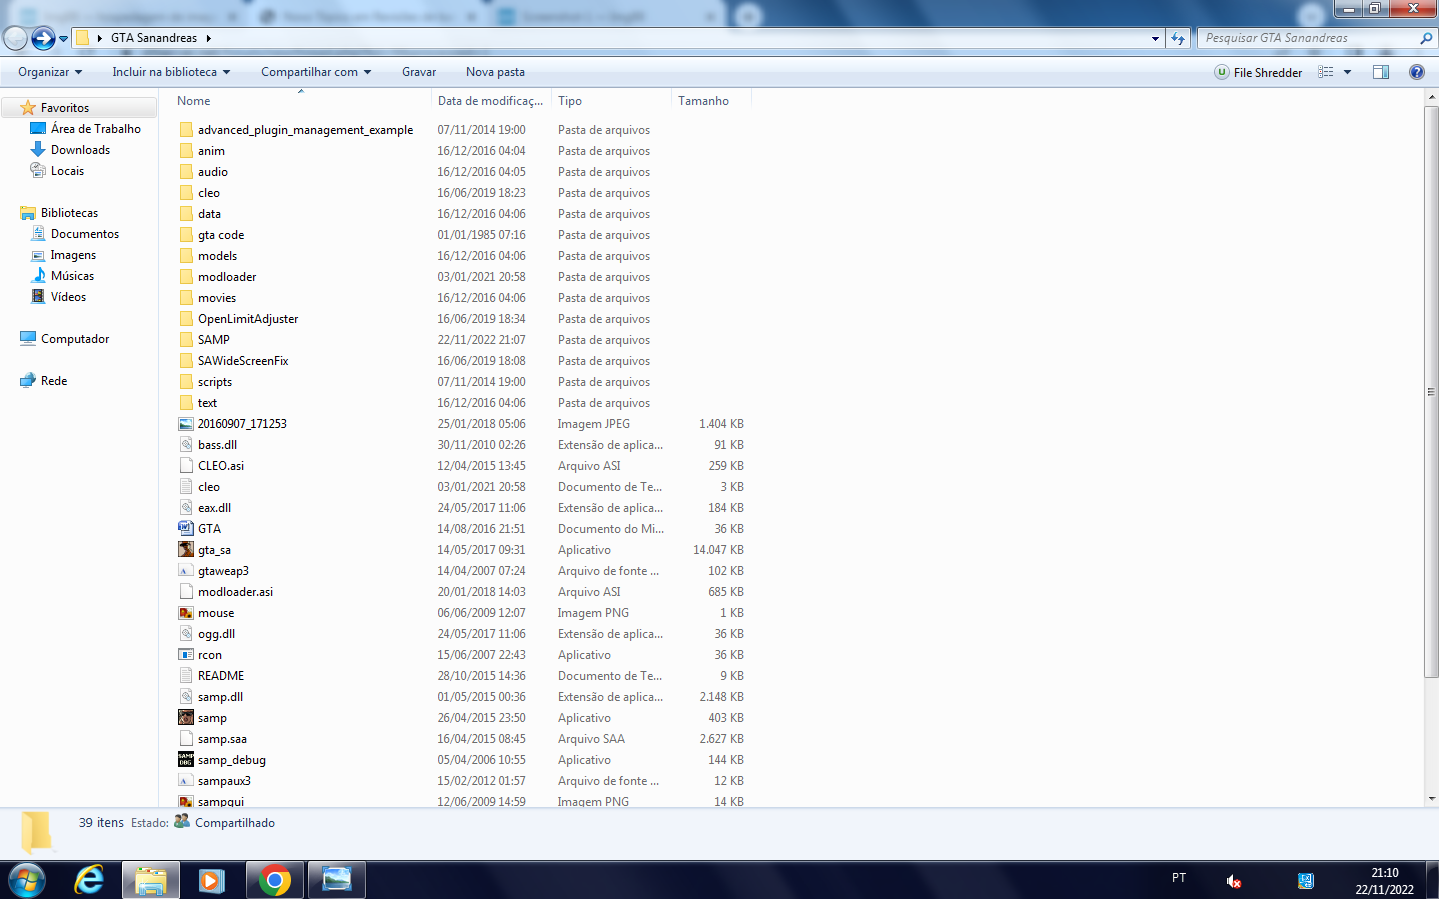Open Locais in the navigation pane

coord(67,171)
